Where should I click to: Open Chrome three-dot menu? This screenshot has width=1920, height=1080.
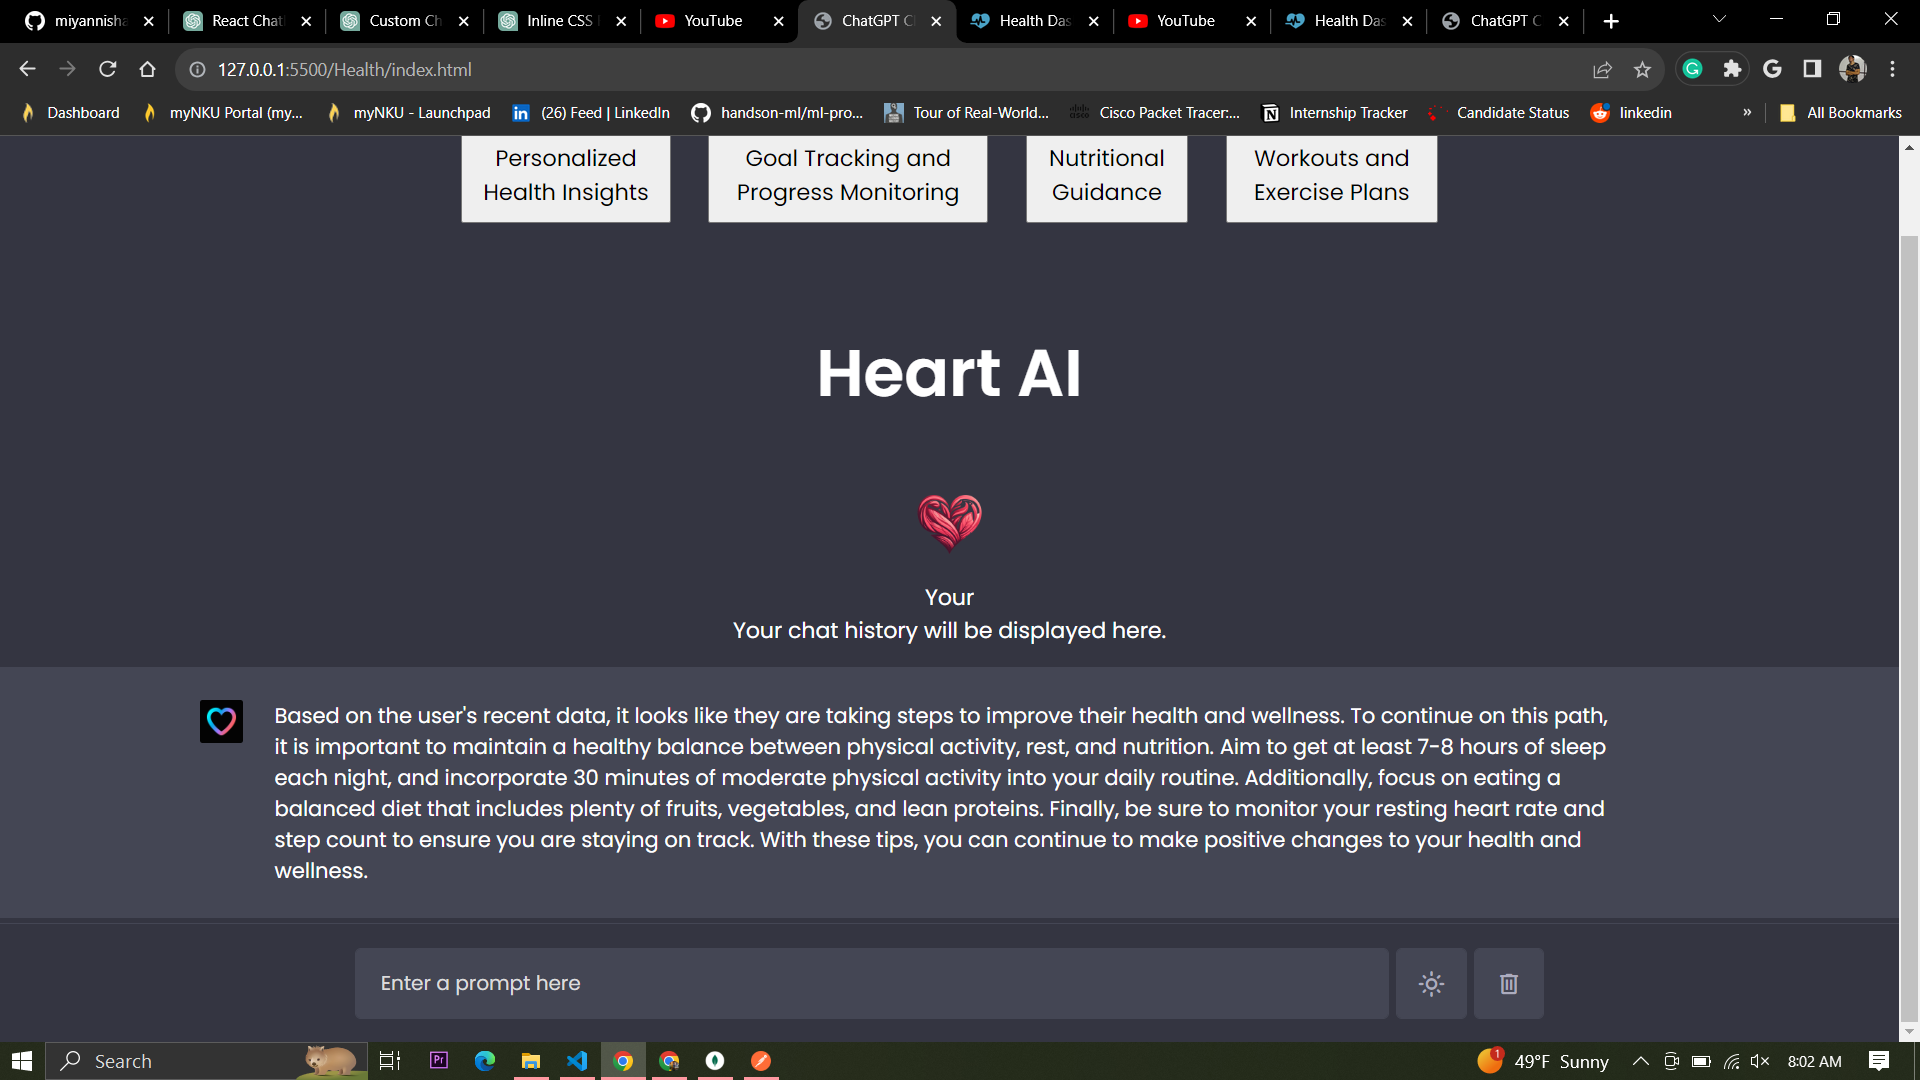click(1892, 69)
